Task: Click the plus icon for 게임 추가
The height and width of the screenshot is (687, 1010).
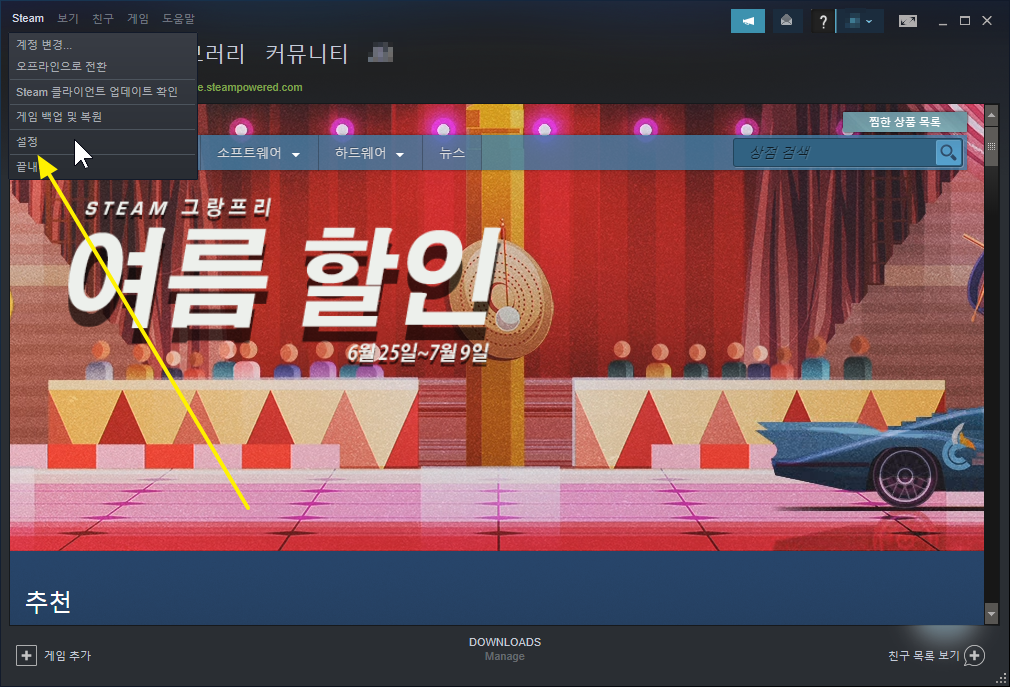Action: [x=26, y=655]
